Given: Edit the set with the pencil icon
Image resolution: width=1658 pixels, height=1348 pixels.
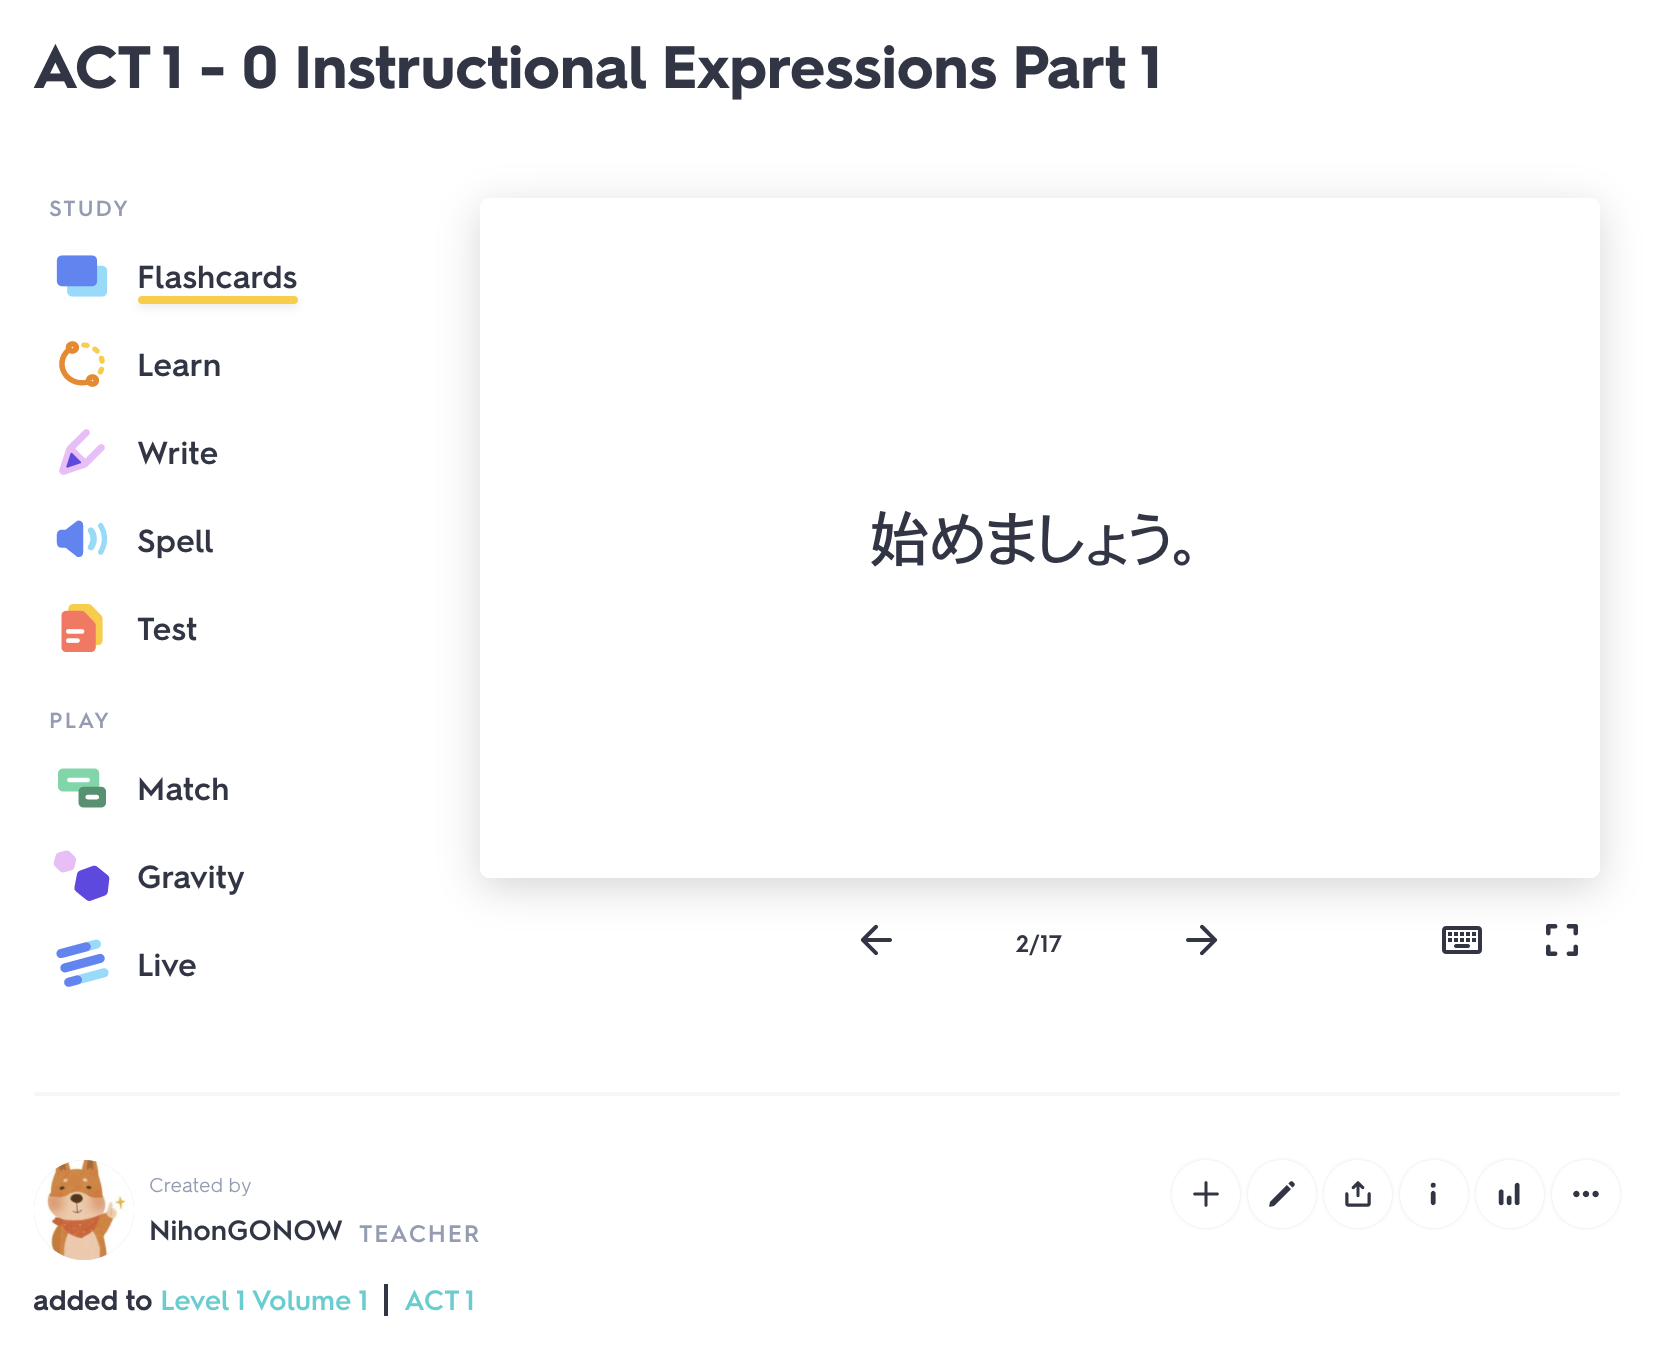Looking at the screenshot, I should pyautogui.click(x=1281, y=1194).
